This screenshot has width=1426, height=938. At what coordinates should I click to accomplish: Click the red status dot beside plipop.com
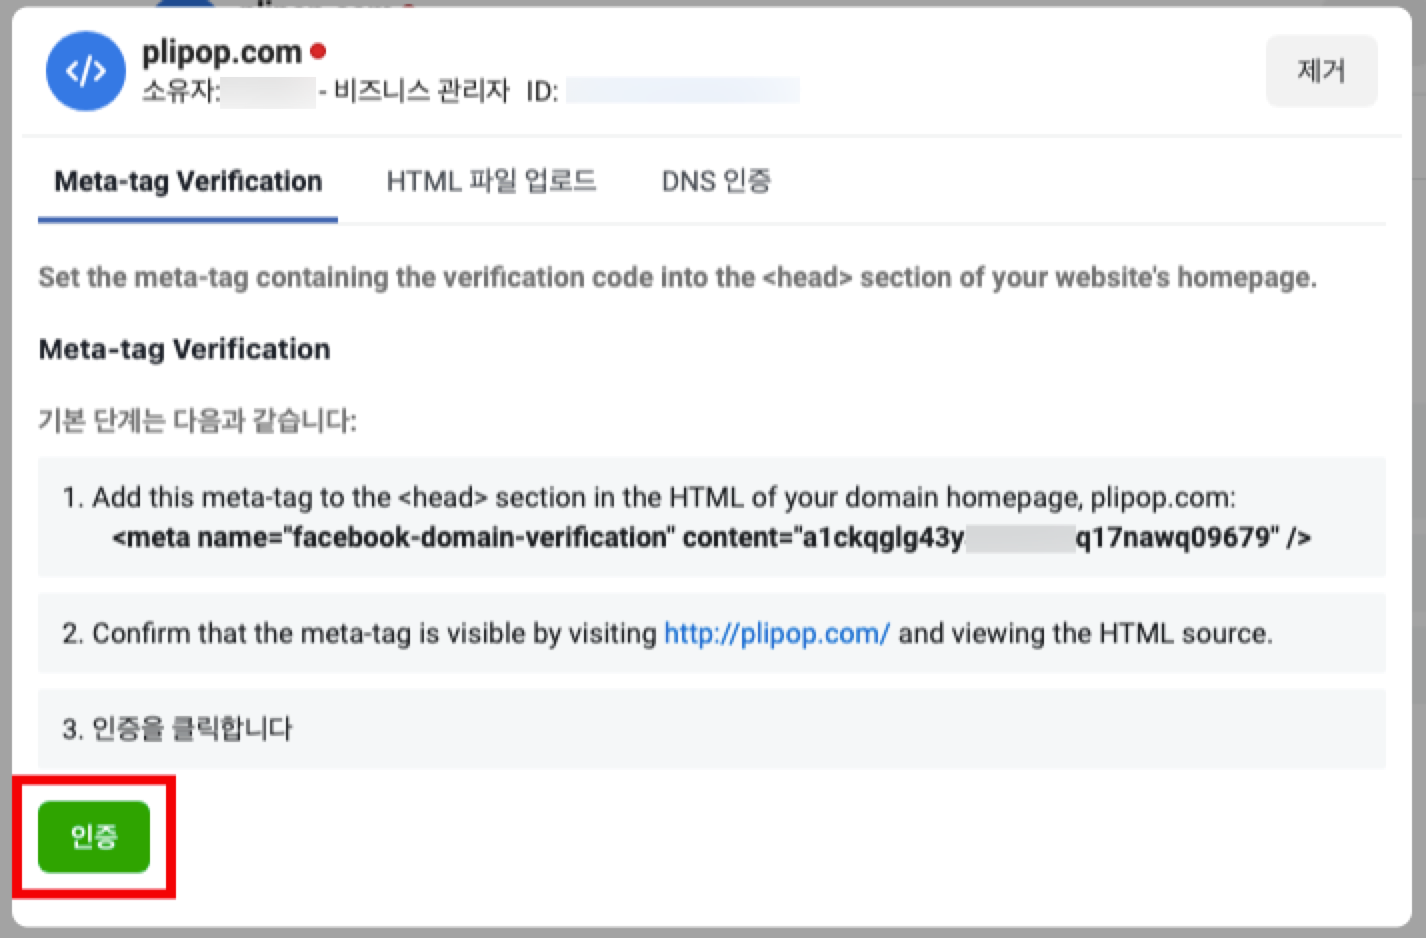(x=318, y=50)
